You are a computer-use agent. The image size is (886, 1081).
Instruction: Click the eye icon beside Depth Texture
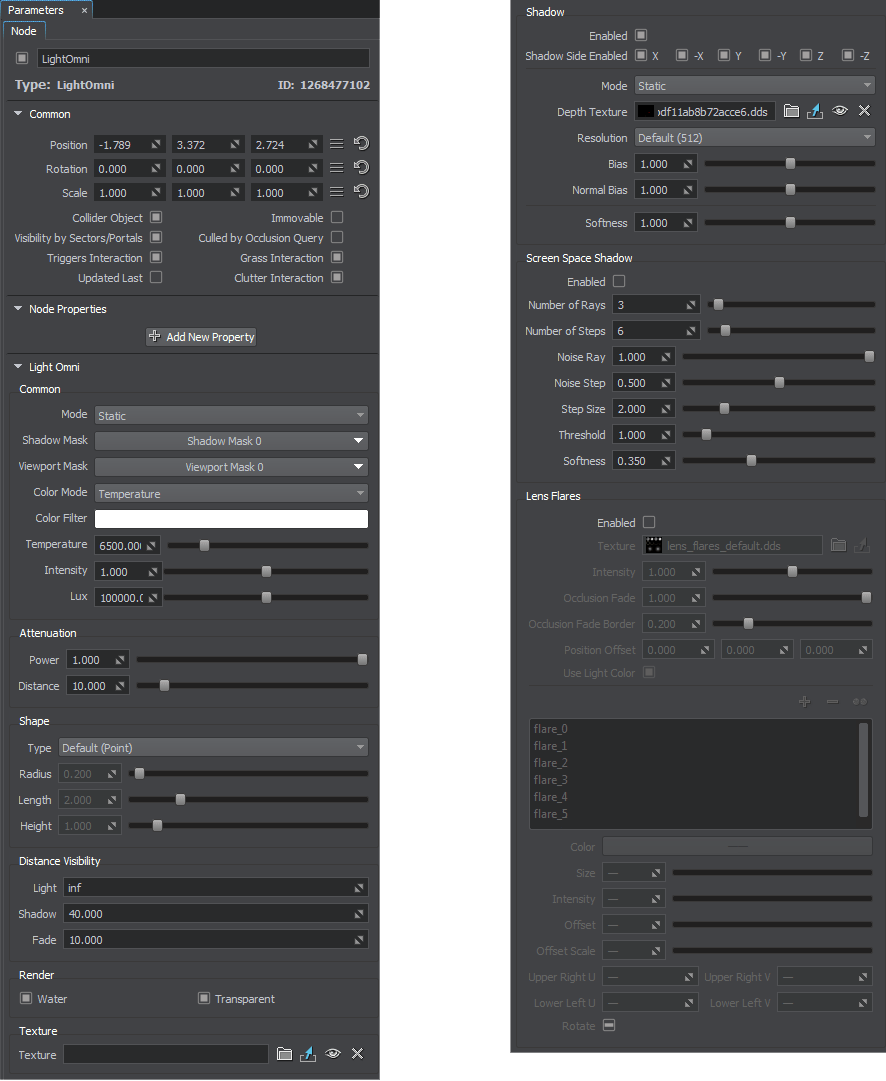point(840,111)
